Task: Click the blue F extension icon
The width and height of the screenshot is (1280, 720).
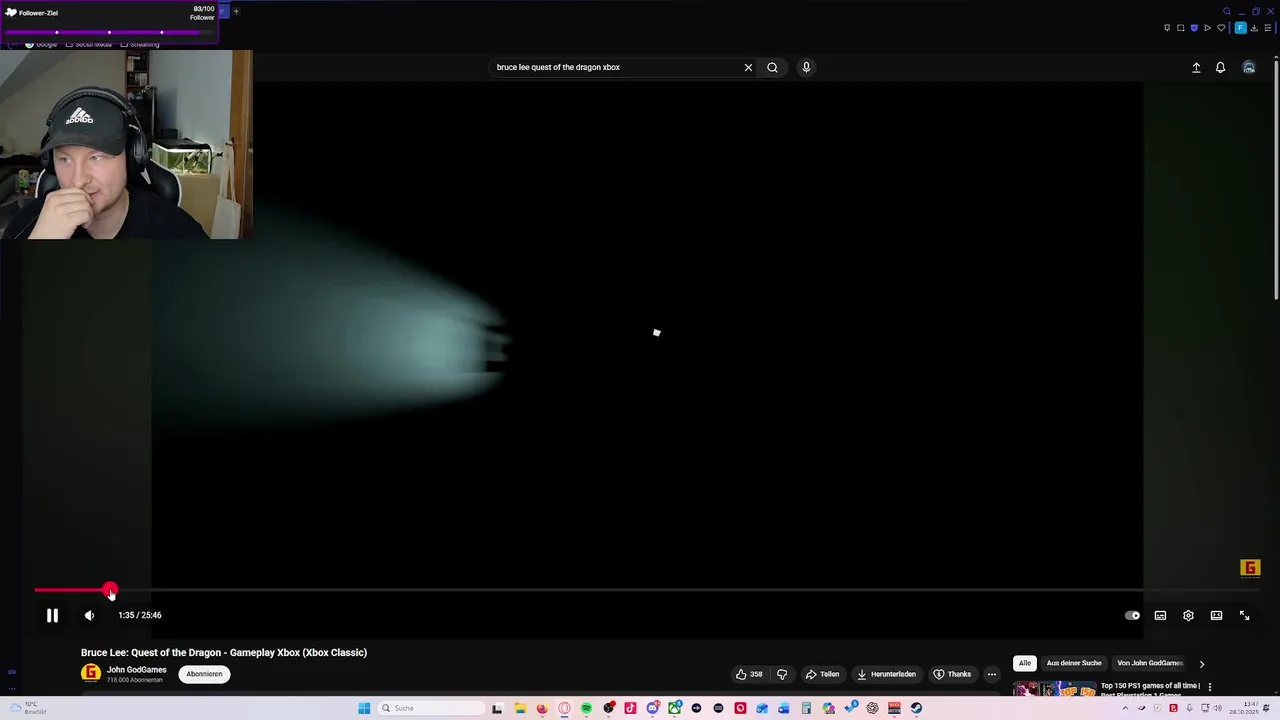Action: coord(1240,28)
